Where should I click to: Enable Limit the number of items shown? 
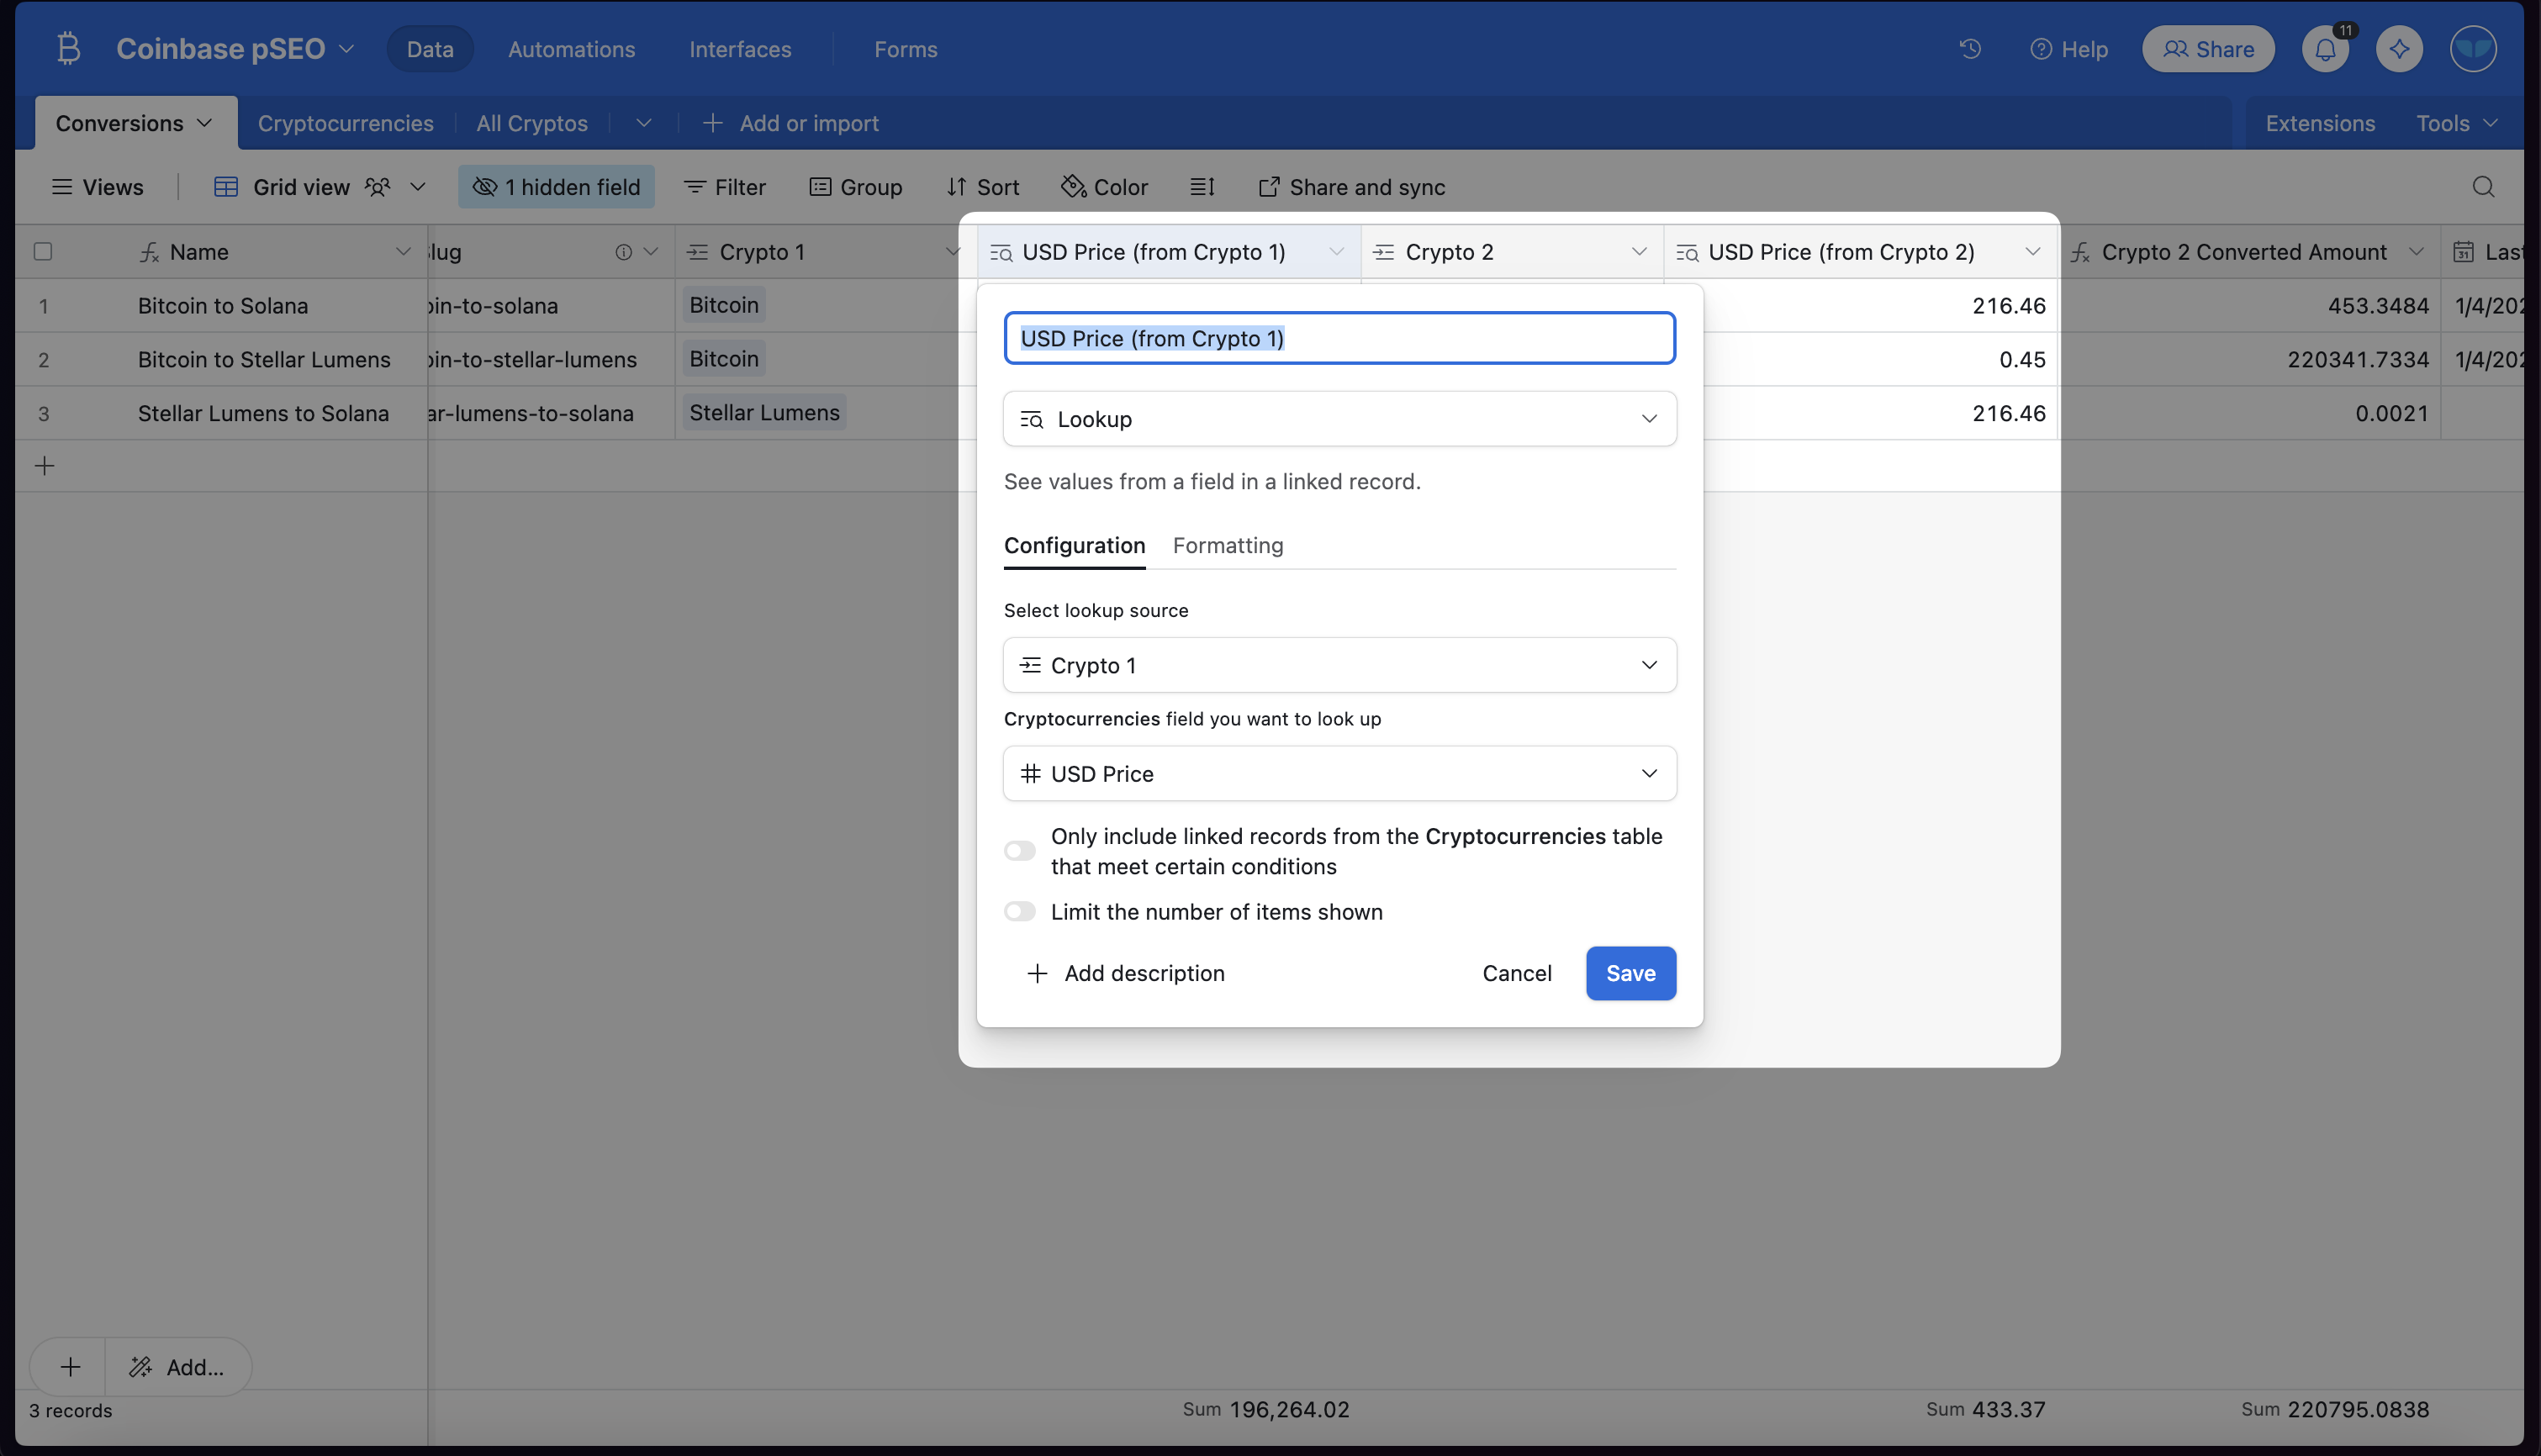pyautogui.click(x=1020, y=912)
